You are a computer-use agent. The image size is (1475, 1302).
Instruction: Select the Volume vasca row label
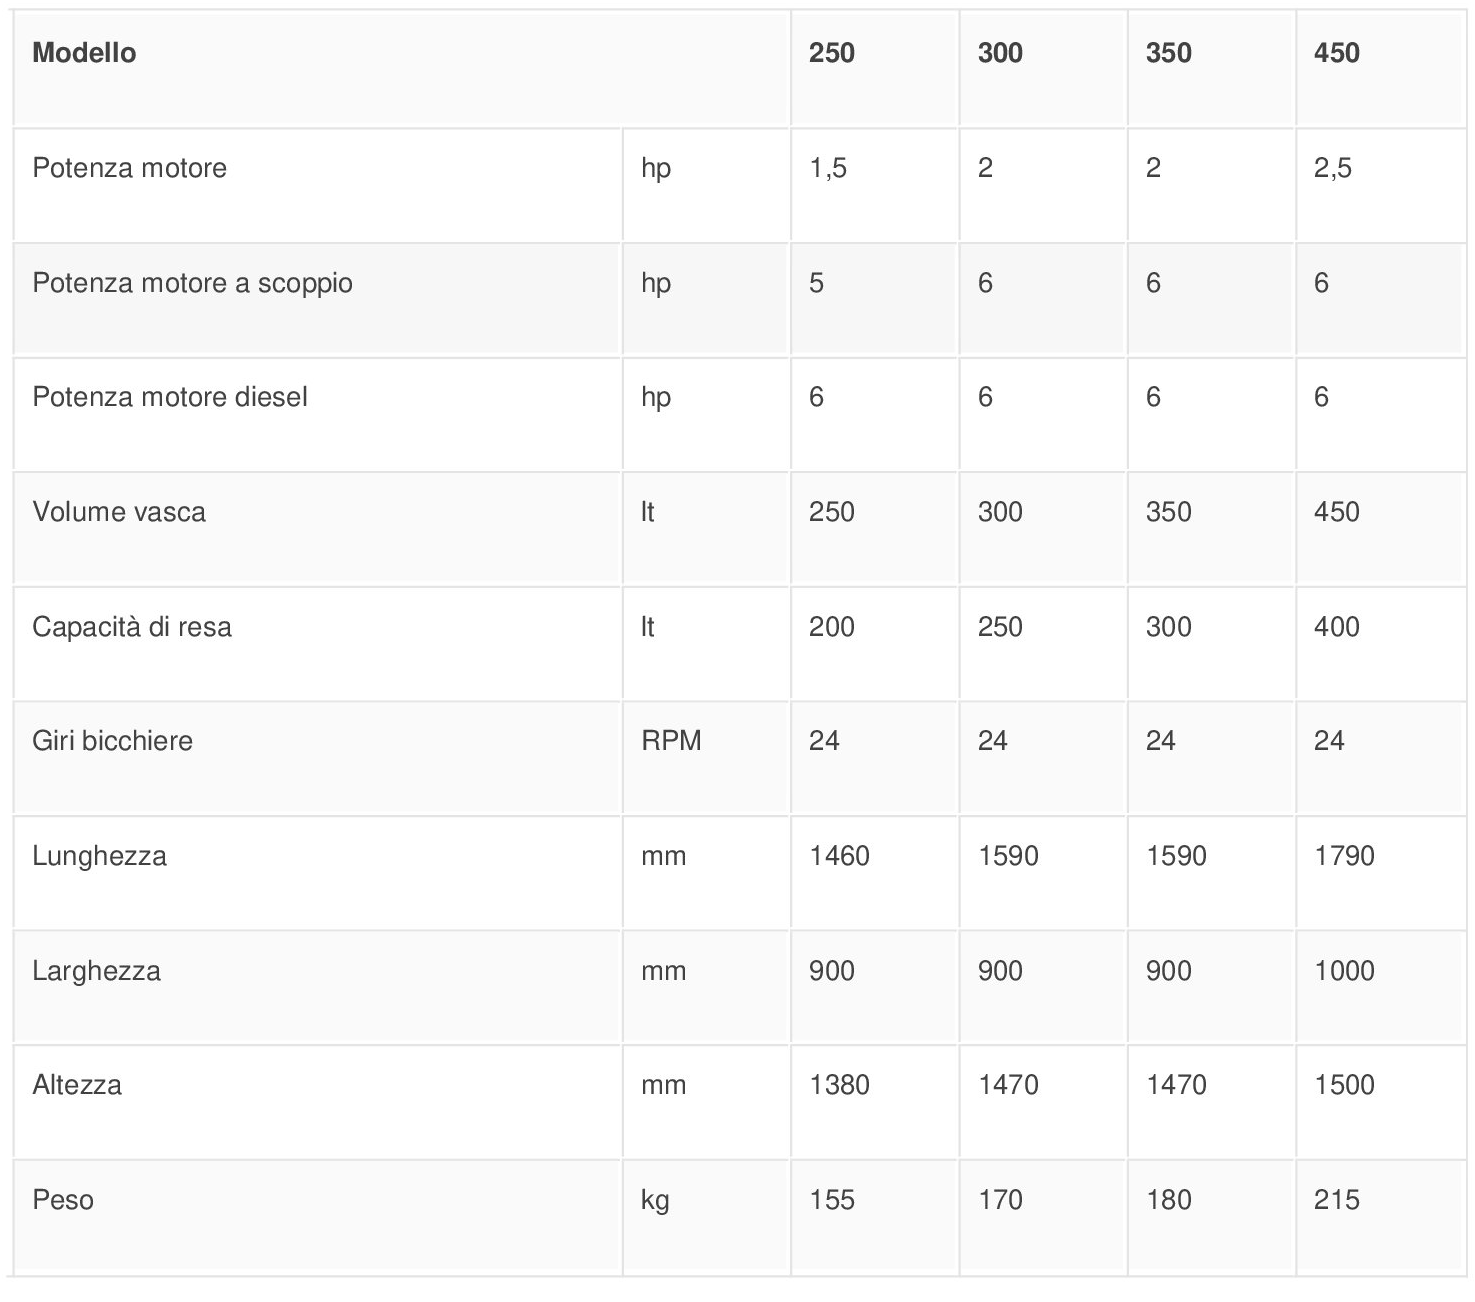(x=119, y=512)
